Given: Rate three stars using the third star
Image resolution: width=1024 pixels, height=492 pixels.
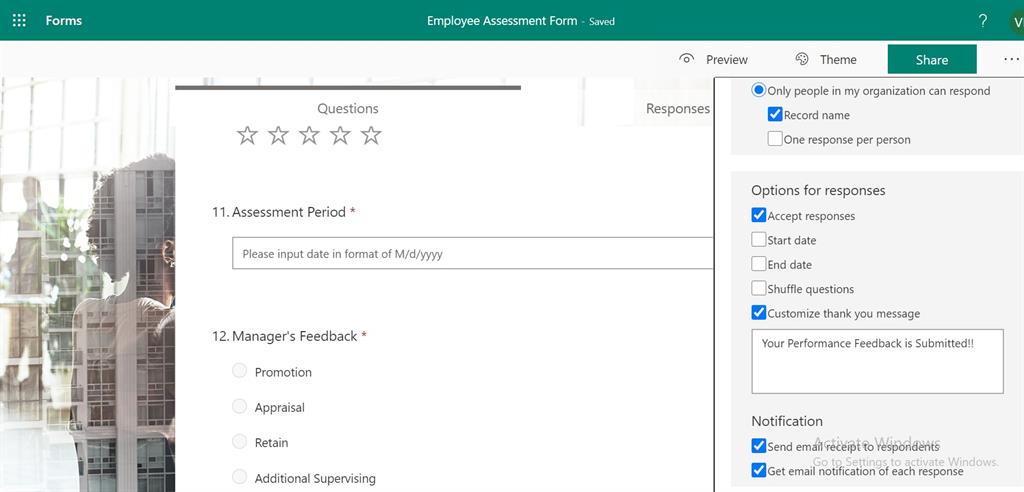Looking at the screenshot, I should click(x=309, y=135).
